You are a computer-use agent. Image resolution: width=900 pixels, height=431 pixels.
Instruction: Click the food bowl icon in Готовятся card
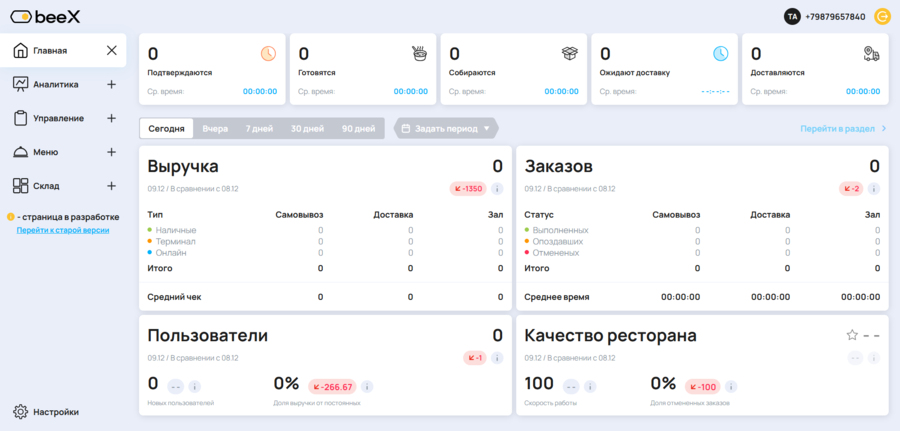coord(419,53)
